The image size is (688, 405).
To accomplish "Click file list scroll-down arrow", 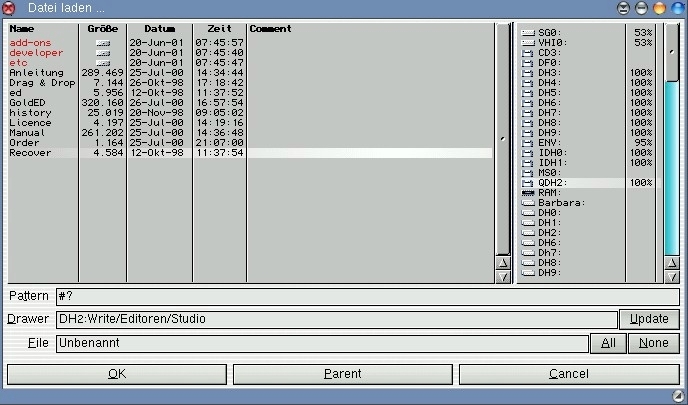I will pos(503,277).
